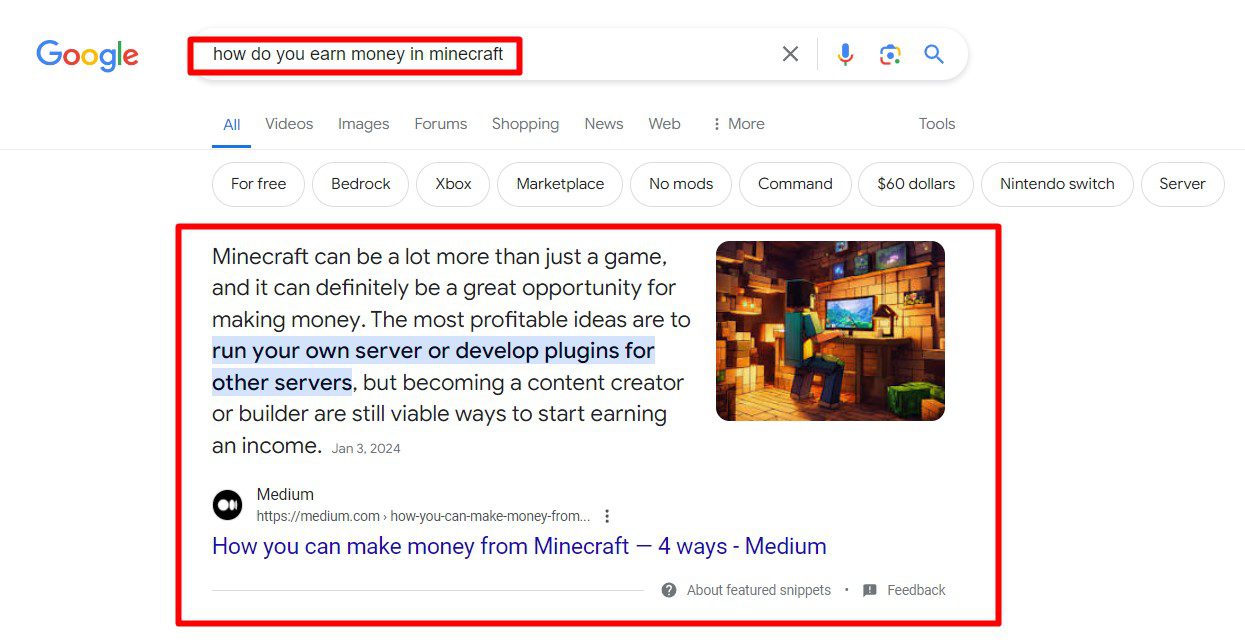
Task: Switch to the News tab
Action: (604, 124)
